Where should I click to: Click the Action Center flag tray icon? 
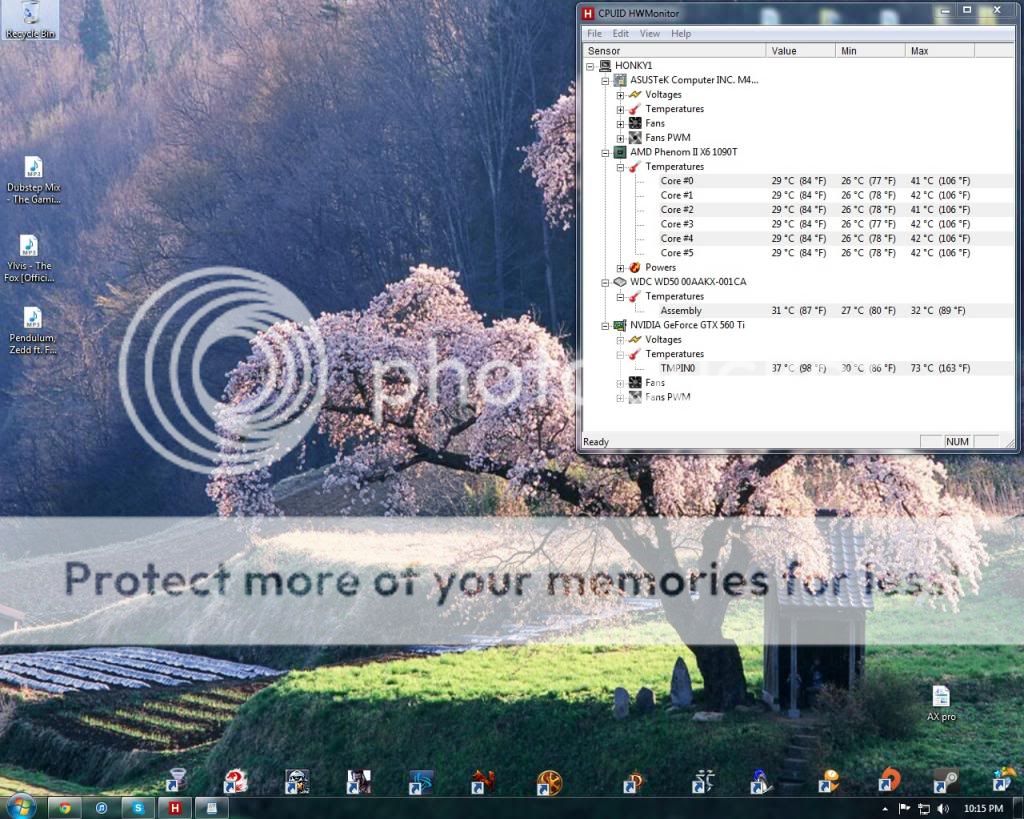(904, 809)
